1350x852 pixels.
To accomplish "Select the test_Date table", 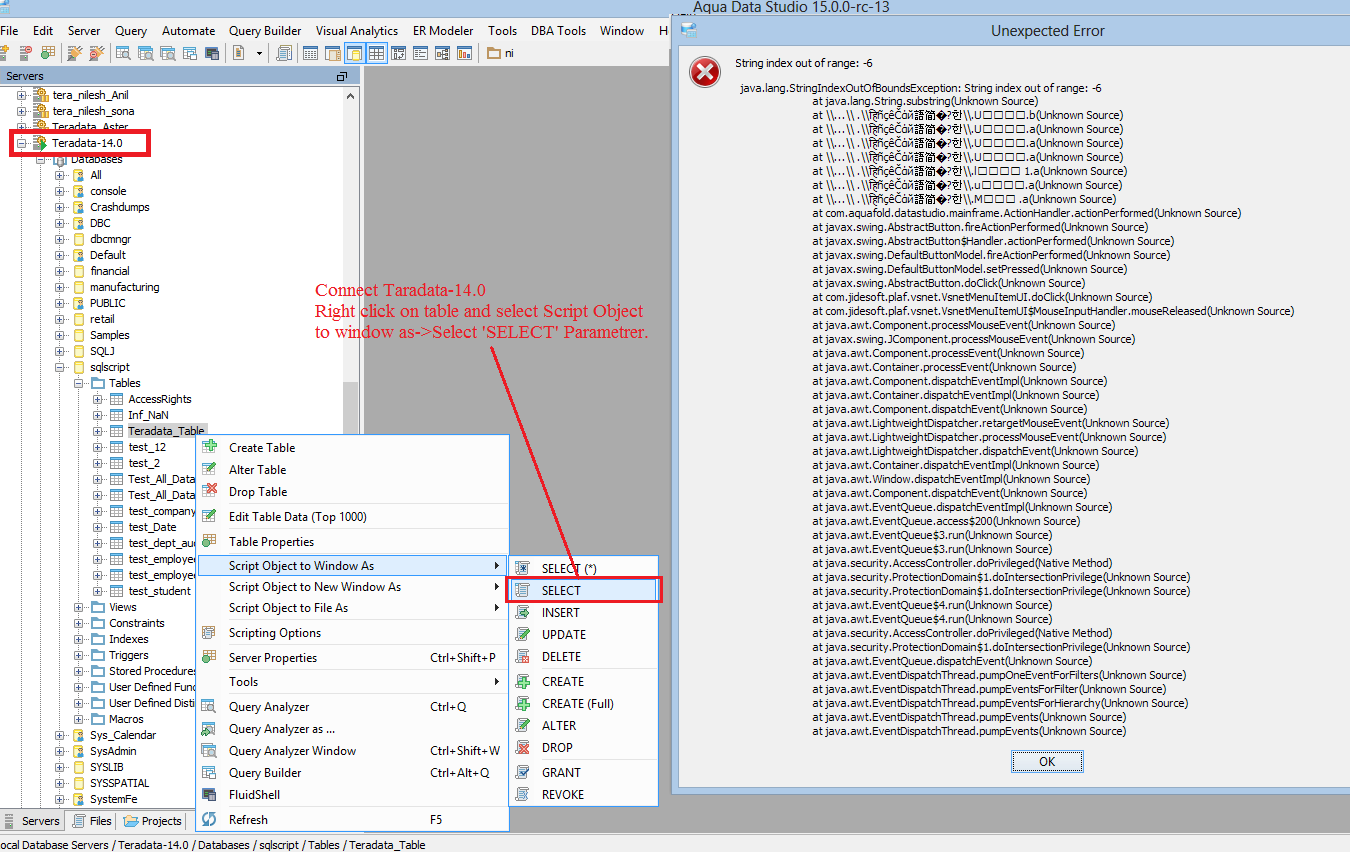I will point(152,527).
